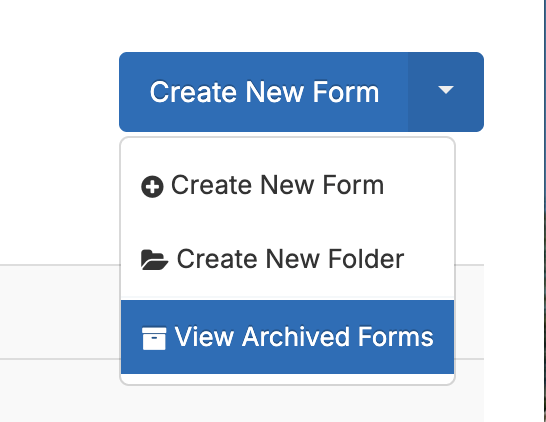Start a new form with the main blue button
This screenshot has width=546, height=422.
click(x=264, y=92)
